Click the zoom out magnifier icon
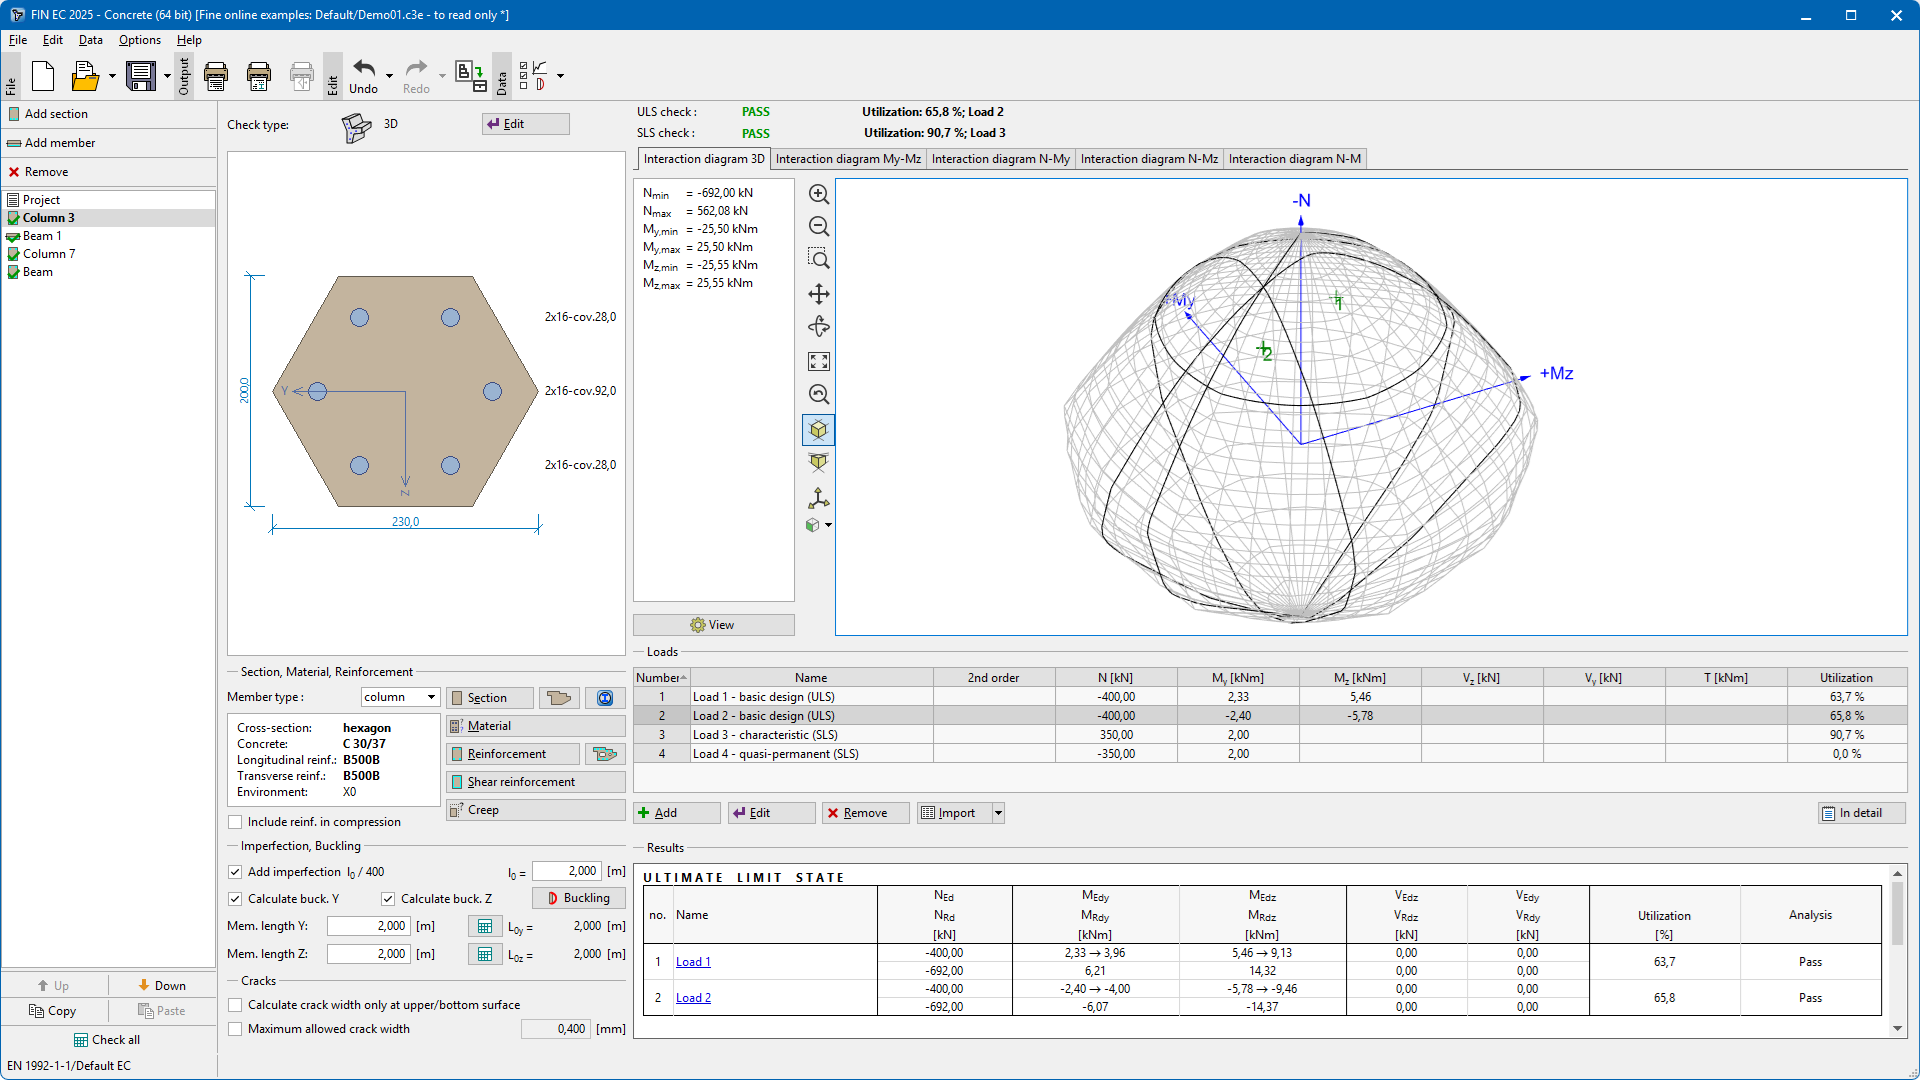The width and height of the screenshot is (1920, 1080). coord(818,227)
